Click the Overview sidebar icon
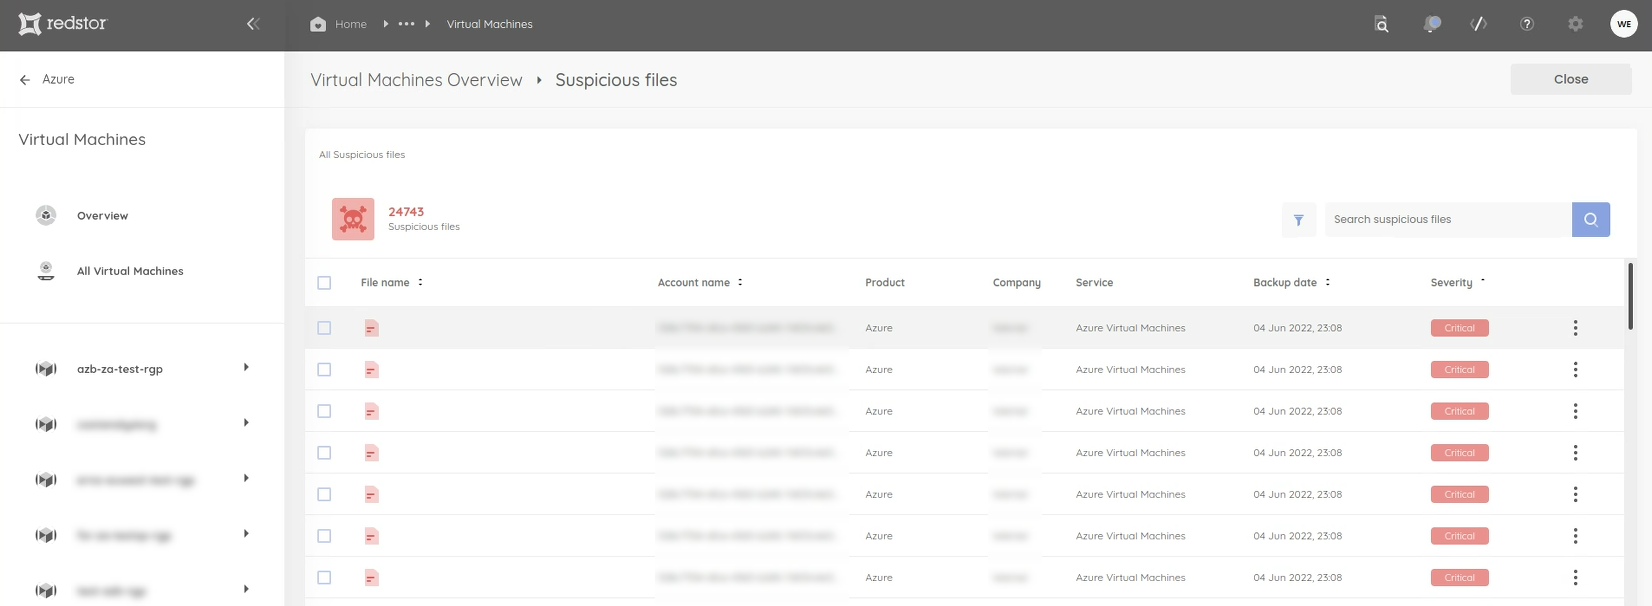This screenshot has height=606, width=1652. point(46,215)
